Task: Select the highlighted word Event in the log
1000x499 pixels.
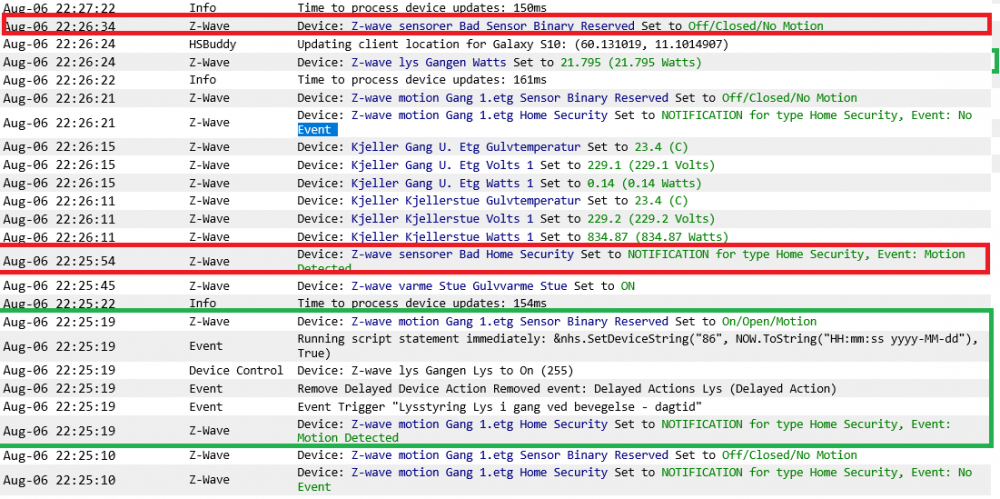Action: coord(317,130)
